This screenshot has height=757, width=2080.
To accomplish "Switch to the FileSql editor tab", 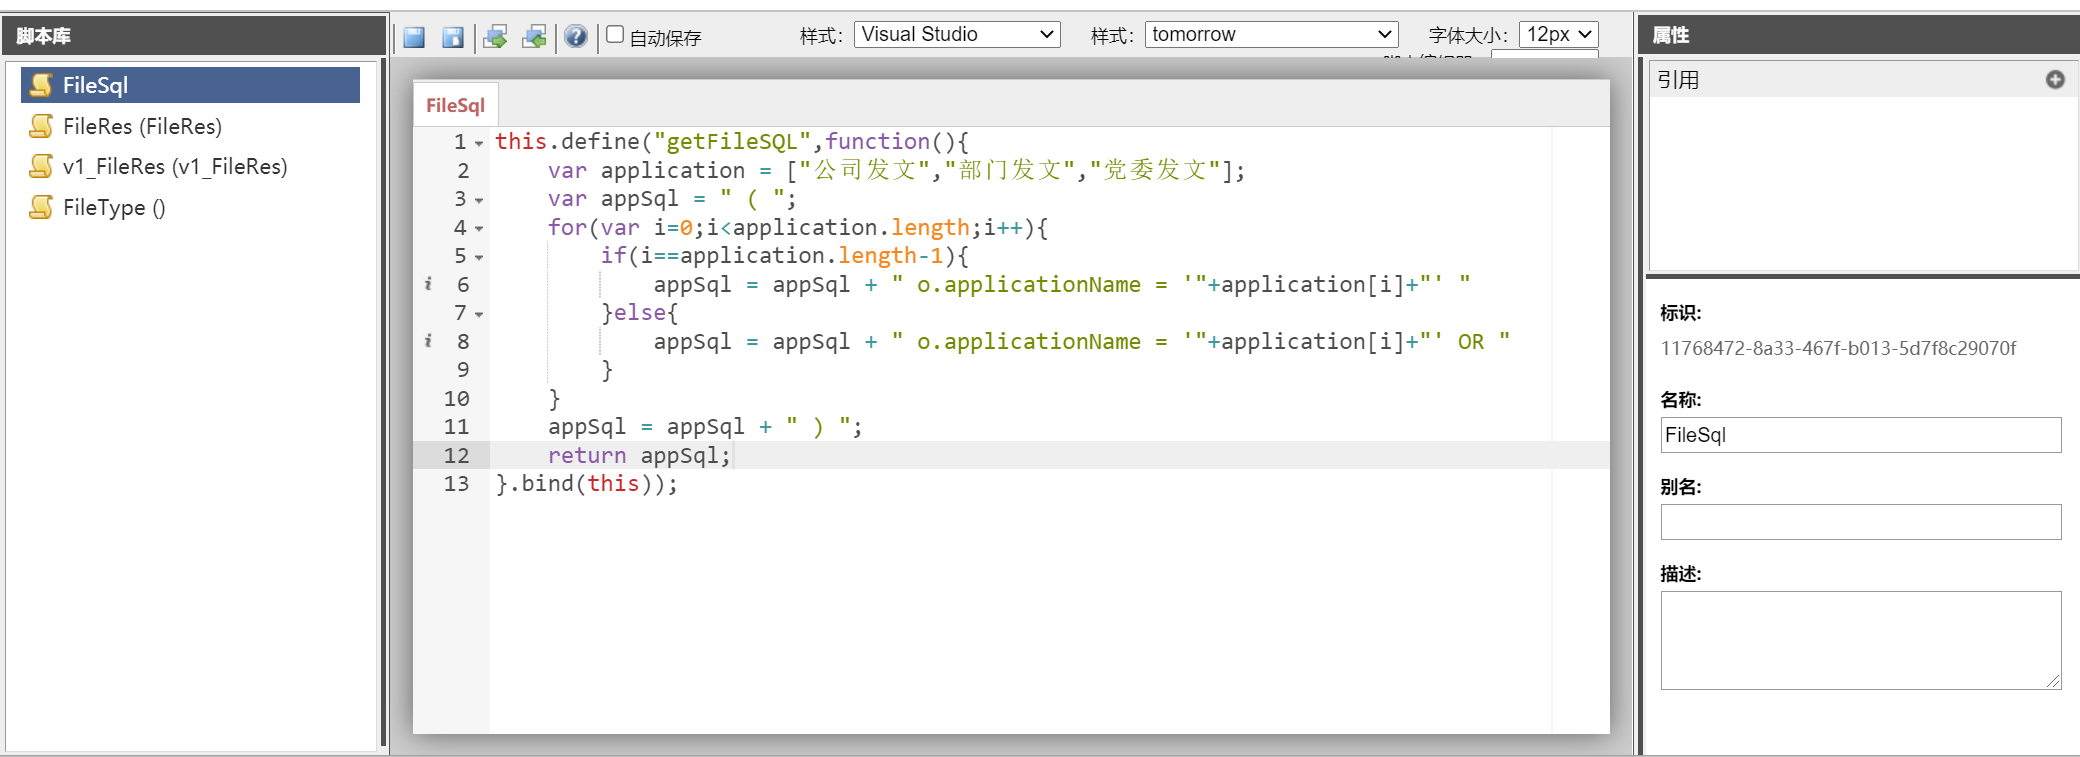I will pos(455,105).
